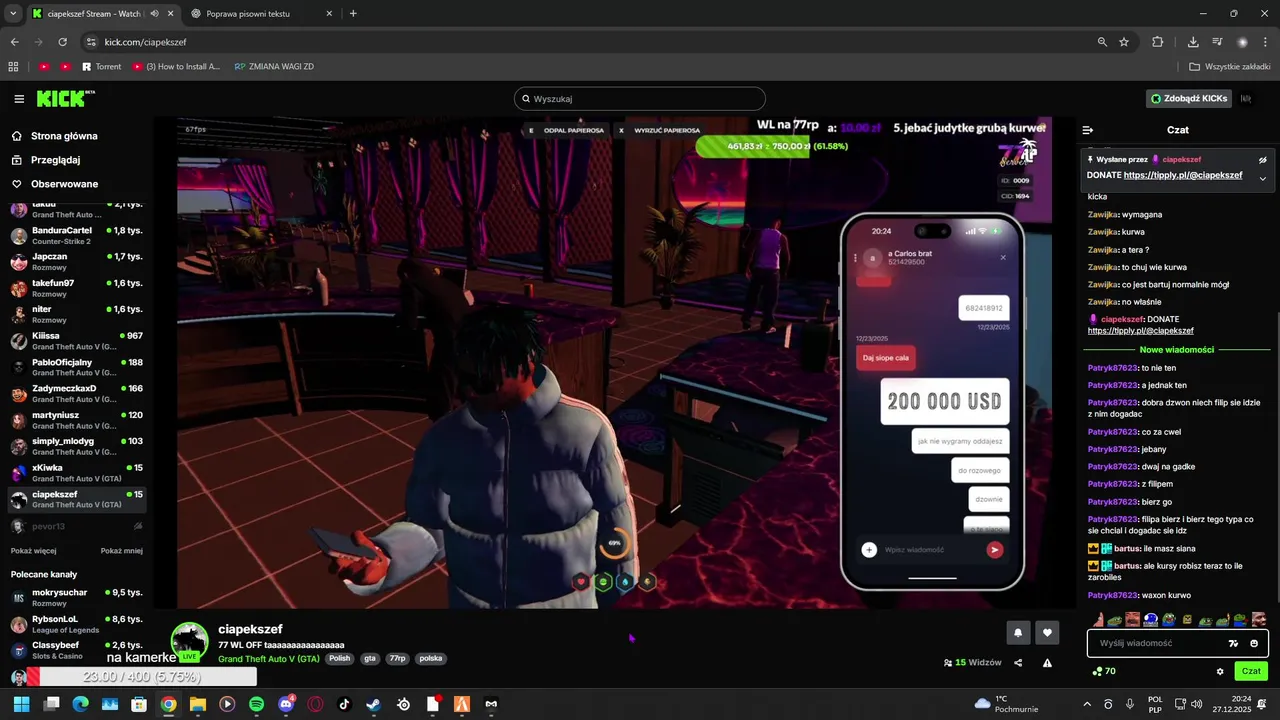Open Chrome three-dot menu
Image resolution: width=1280 pixels, height=720 pixels.
1266,42
